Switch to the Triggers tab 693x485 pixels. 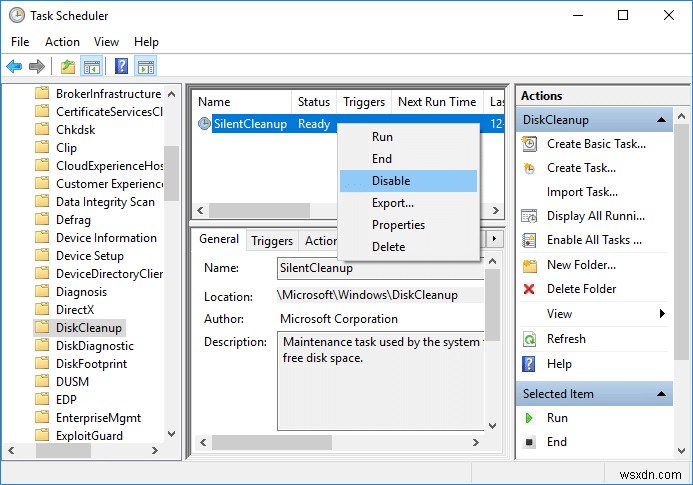[272, 241]
